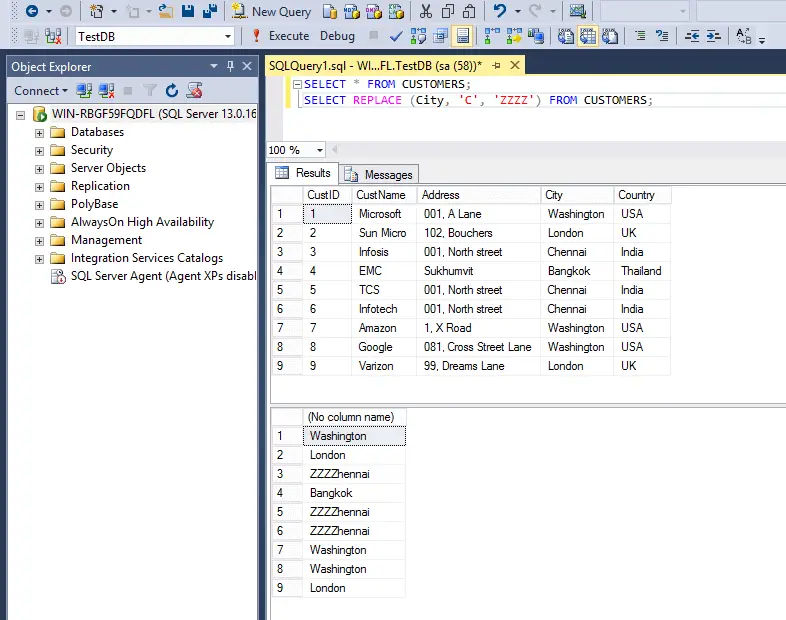This screenshot has height=620, width=786.
Task: Switch output to Results to Text
Action: tap(565, 36)
